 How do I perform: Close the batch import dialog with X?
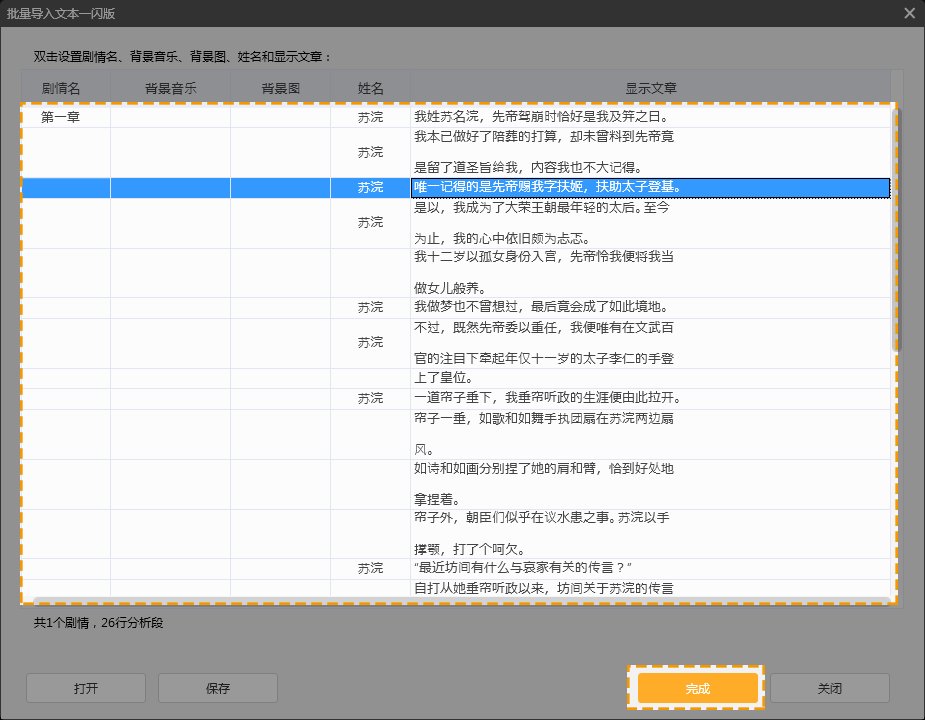click(x=909, y=13)
